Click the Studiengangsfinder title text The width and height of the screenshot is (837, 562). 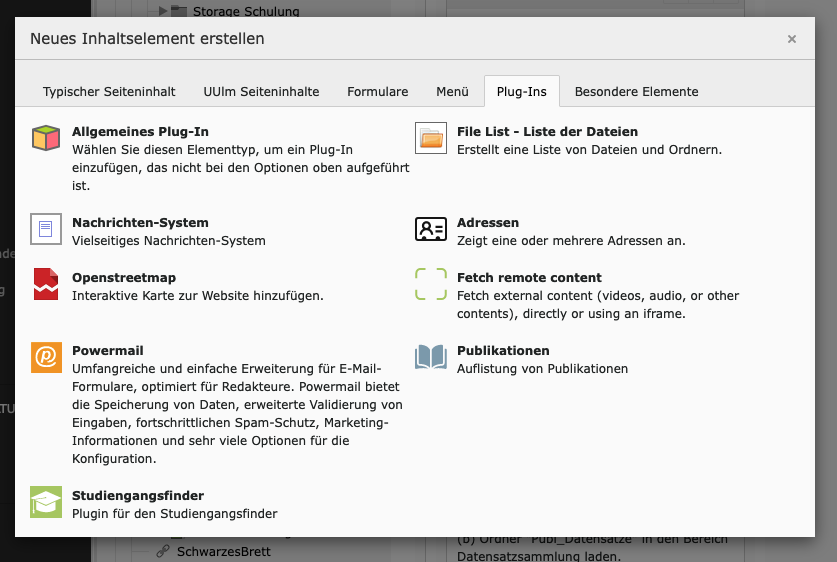click(x=138, y=496)
